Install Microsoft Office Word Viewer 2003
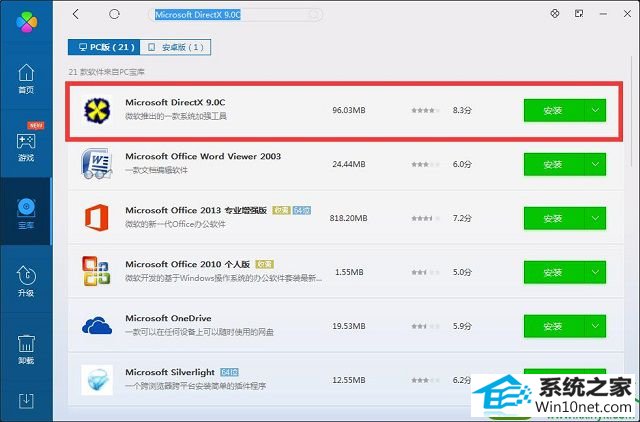This screenshot has width=640, height=422. (555, 164)
